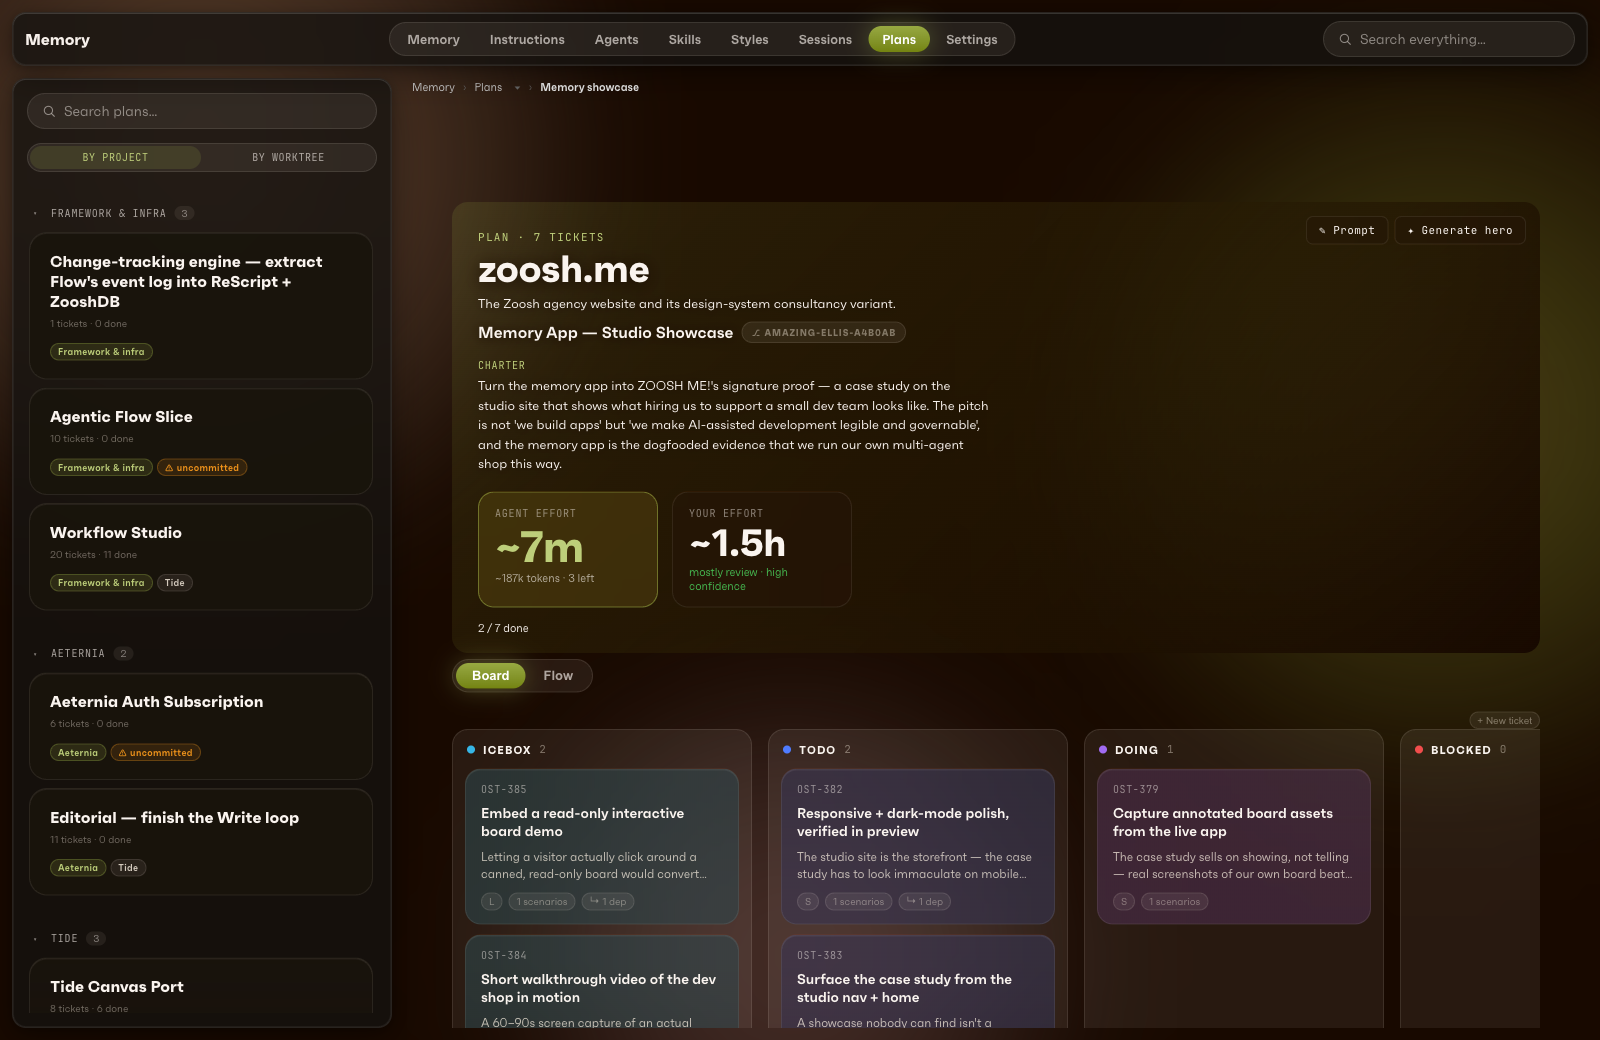1600x1040 pixels.
Task: Click the S size badge on OST-382
Action: 808,902
